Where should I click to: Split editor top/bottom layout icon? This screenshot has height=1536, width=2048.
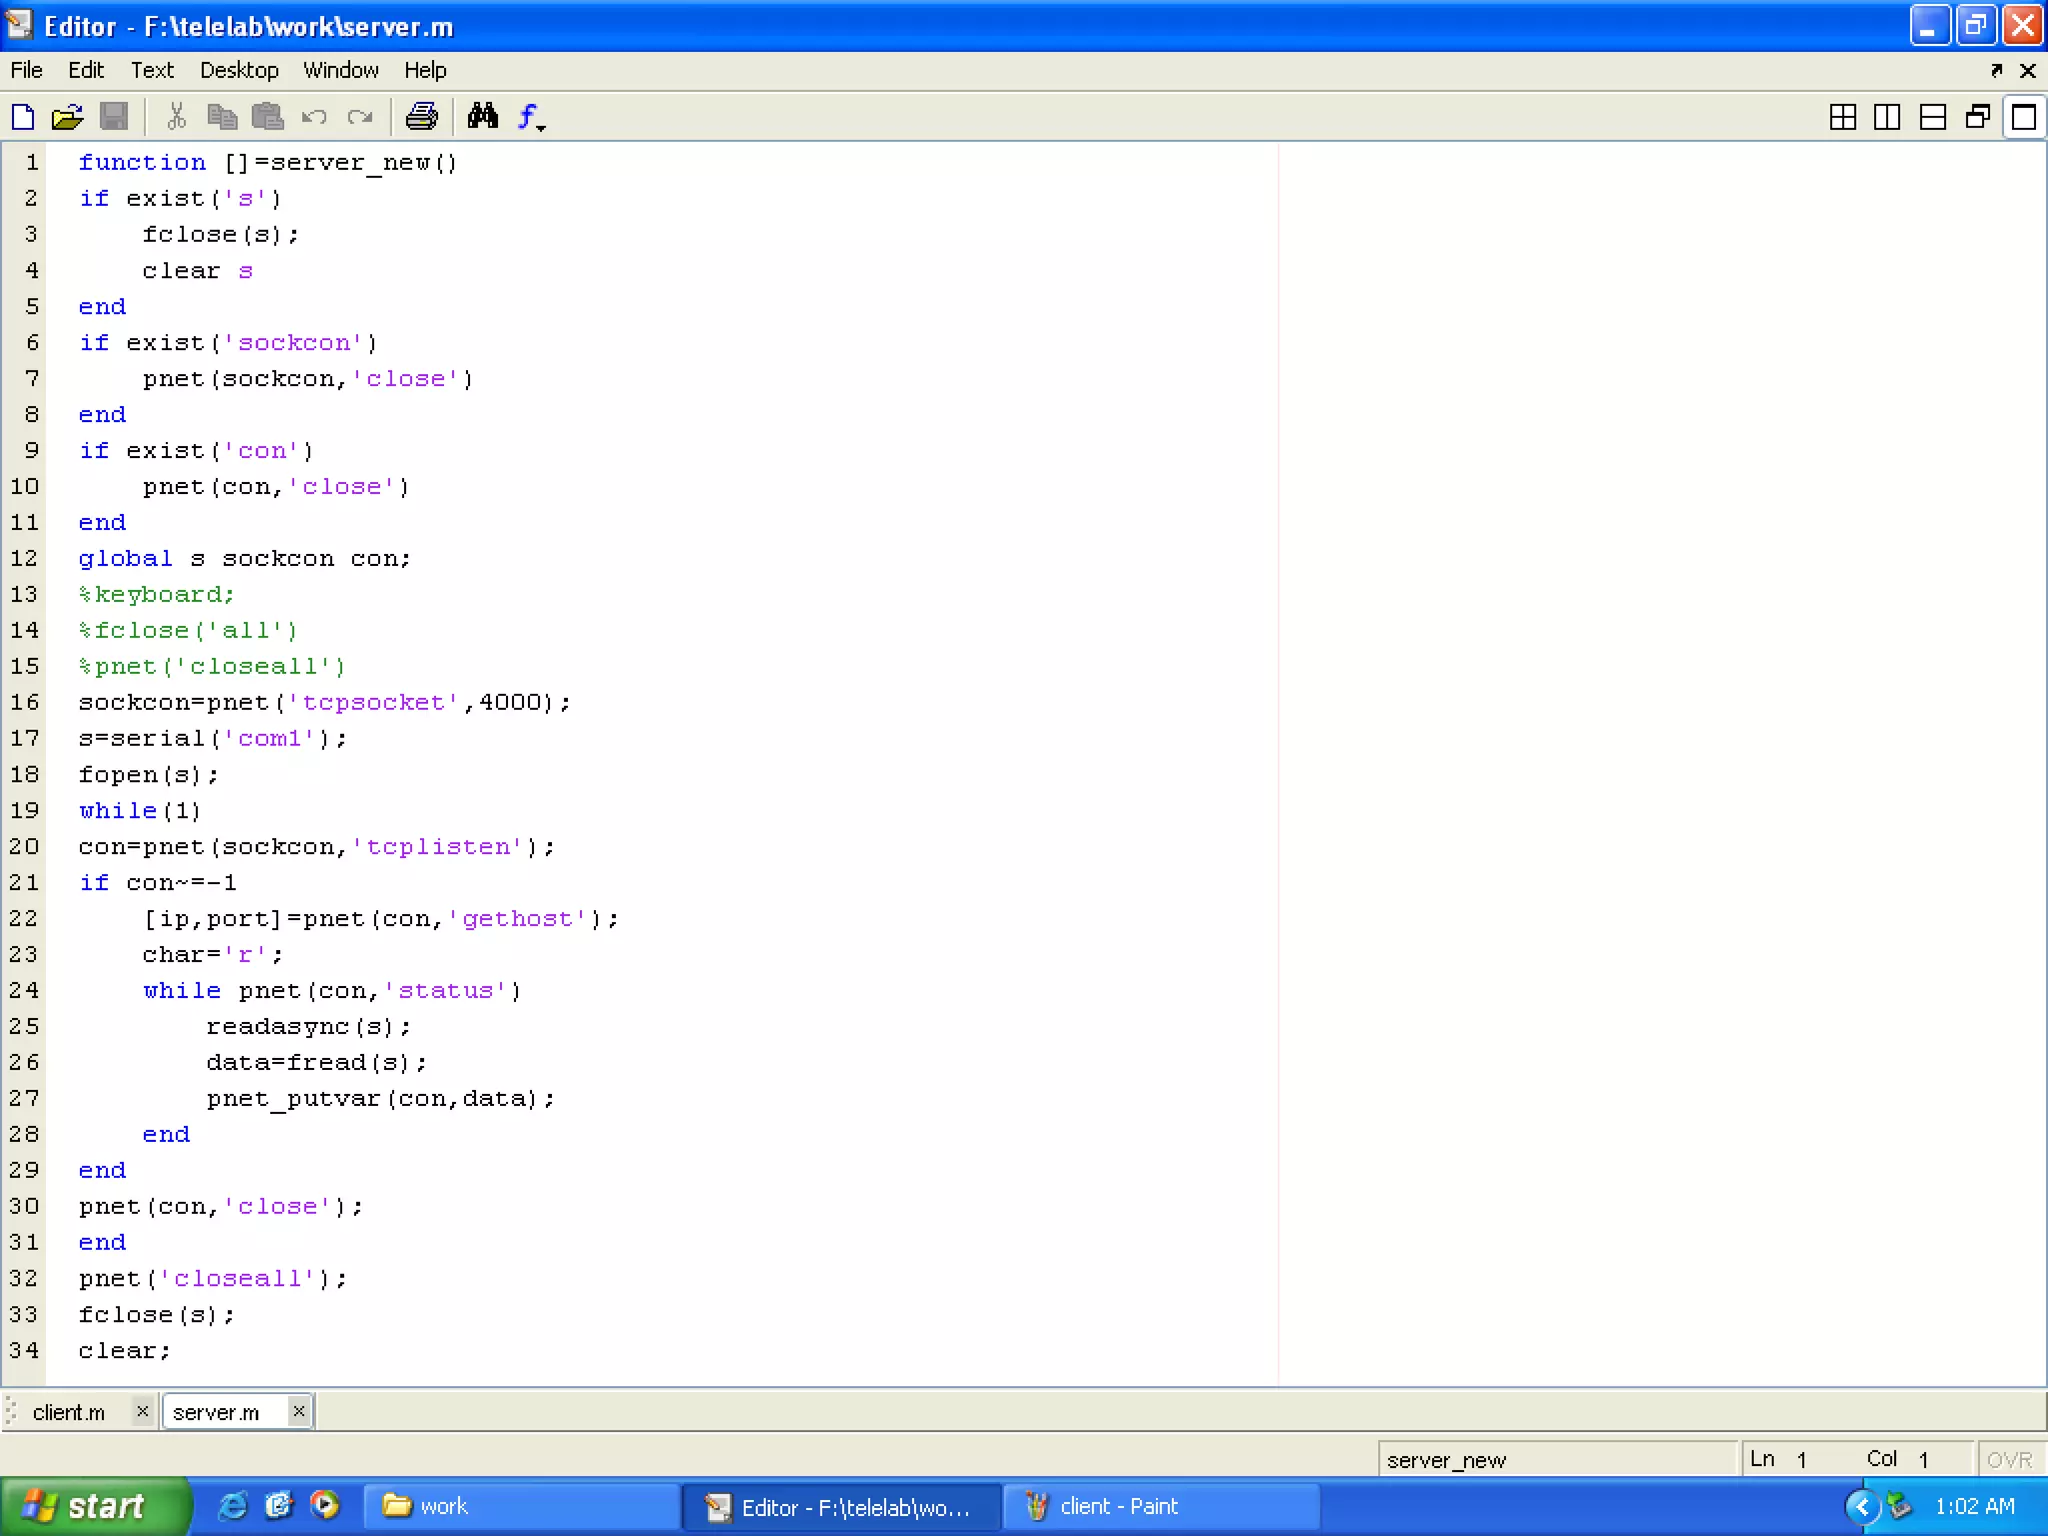coord(1932,117)
